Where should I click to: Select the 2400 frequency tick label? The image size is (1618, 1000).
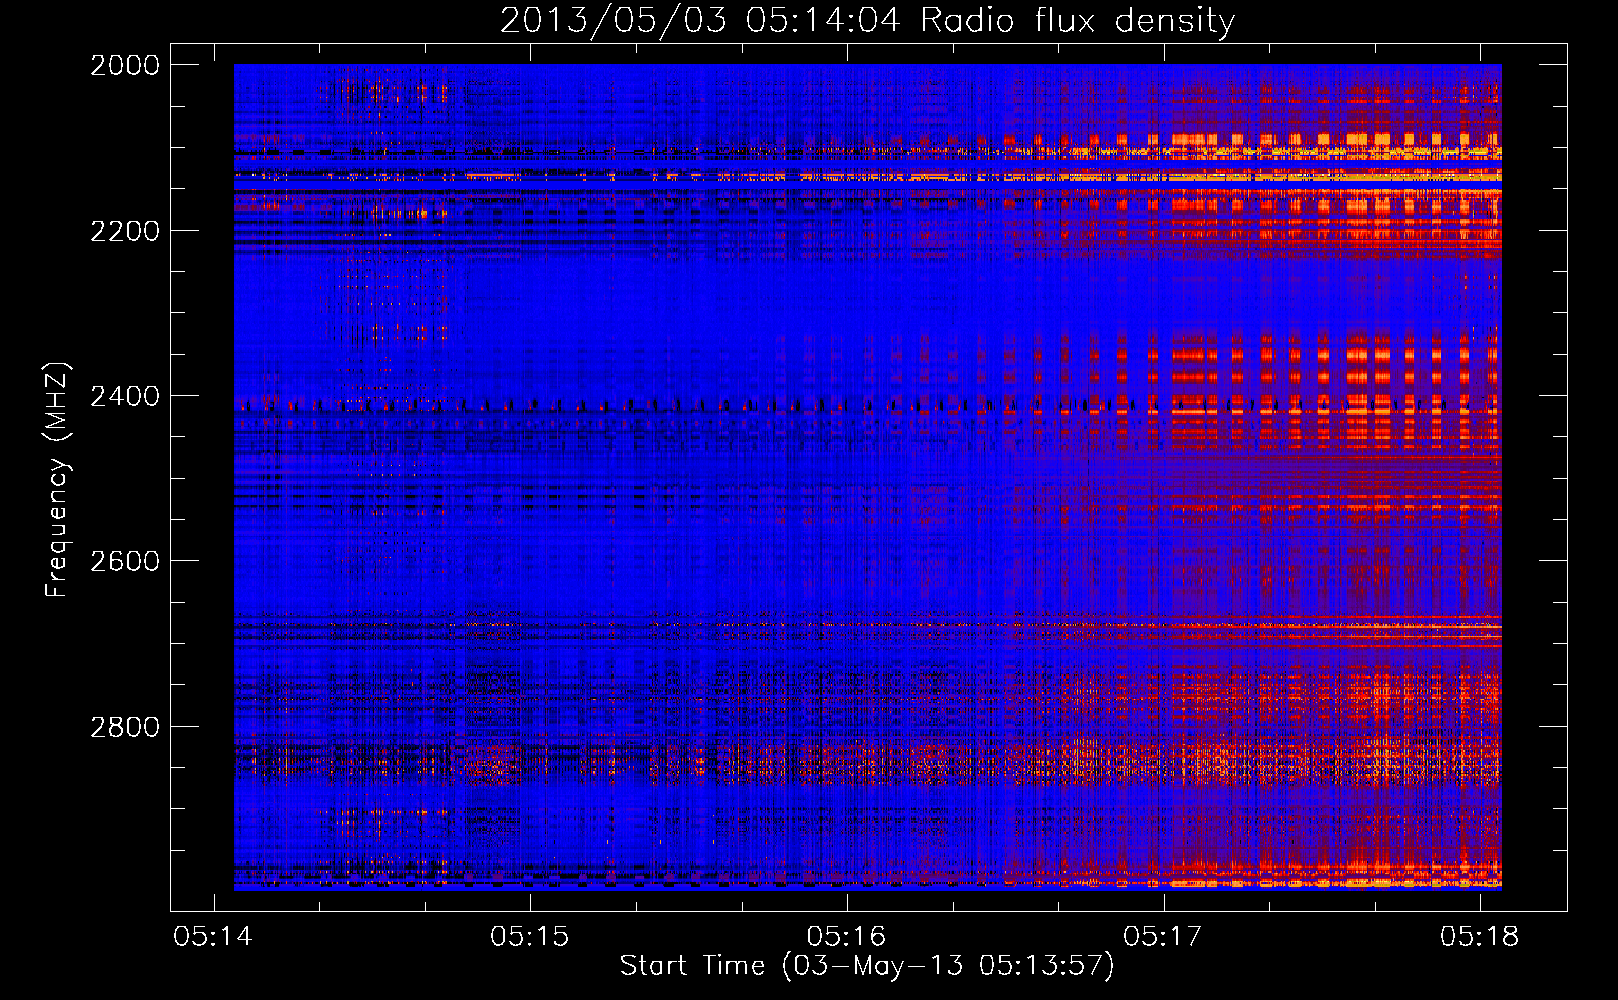[124, 396]
